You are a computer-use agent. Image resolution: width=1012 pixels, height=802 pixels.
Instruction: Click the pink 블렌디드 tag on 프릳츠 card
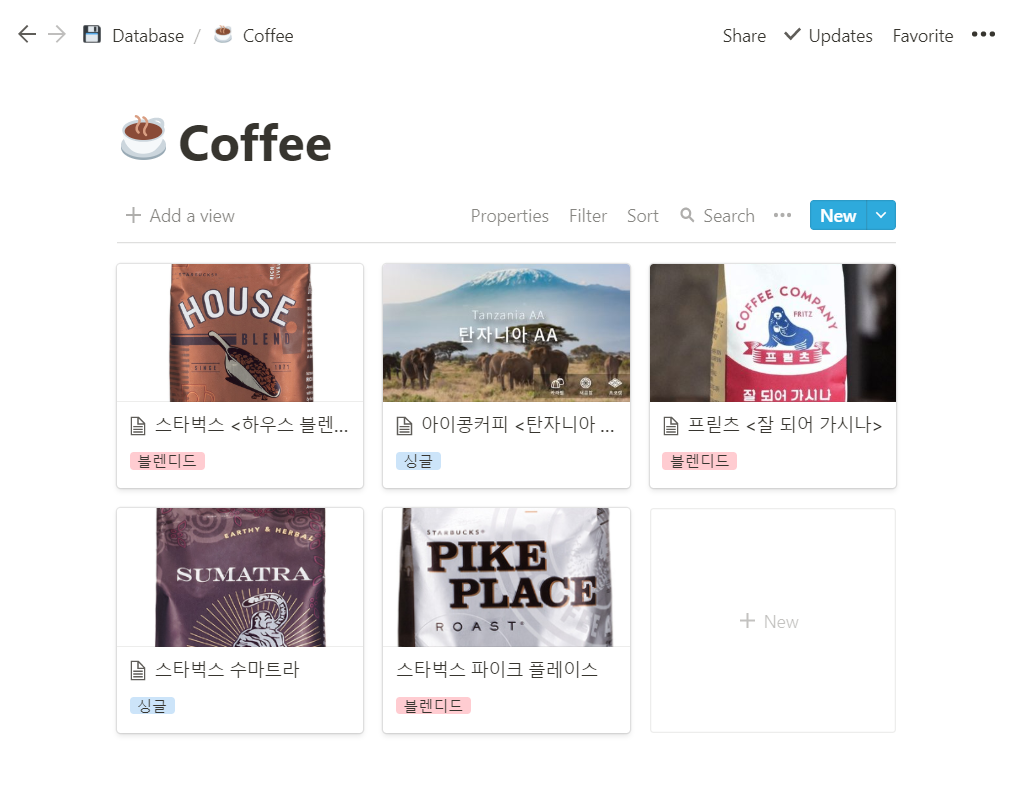700,461
